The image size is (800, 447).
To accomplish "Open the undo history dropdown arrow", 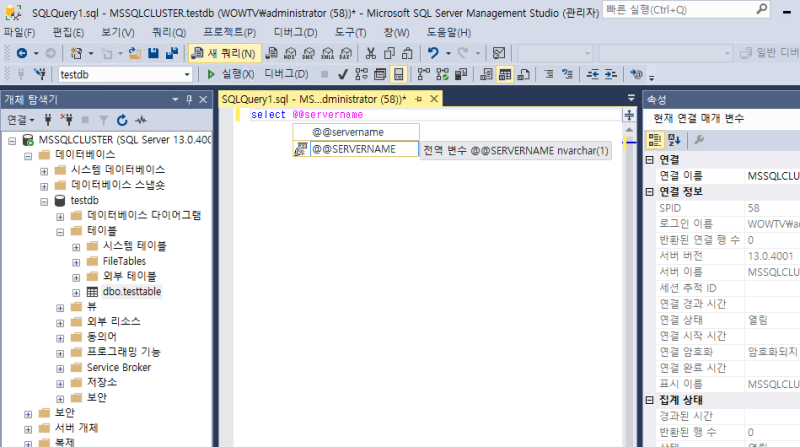I will 448,53.
